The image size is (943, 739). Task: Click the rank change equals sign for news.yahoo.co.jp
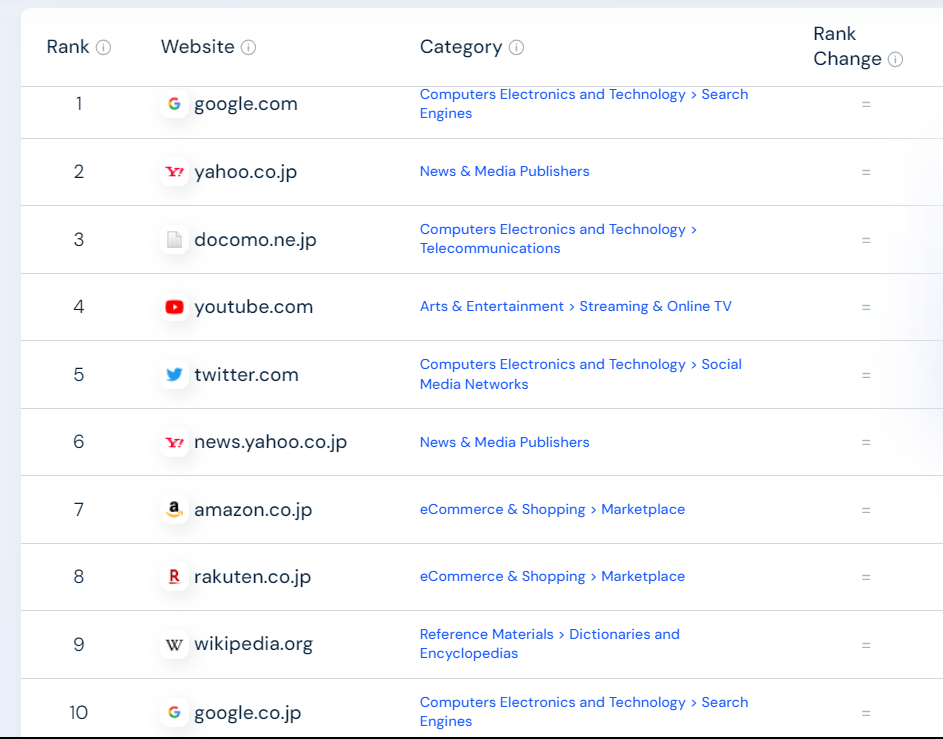(866, 443)
